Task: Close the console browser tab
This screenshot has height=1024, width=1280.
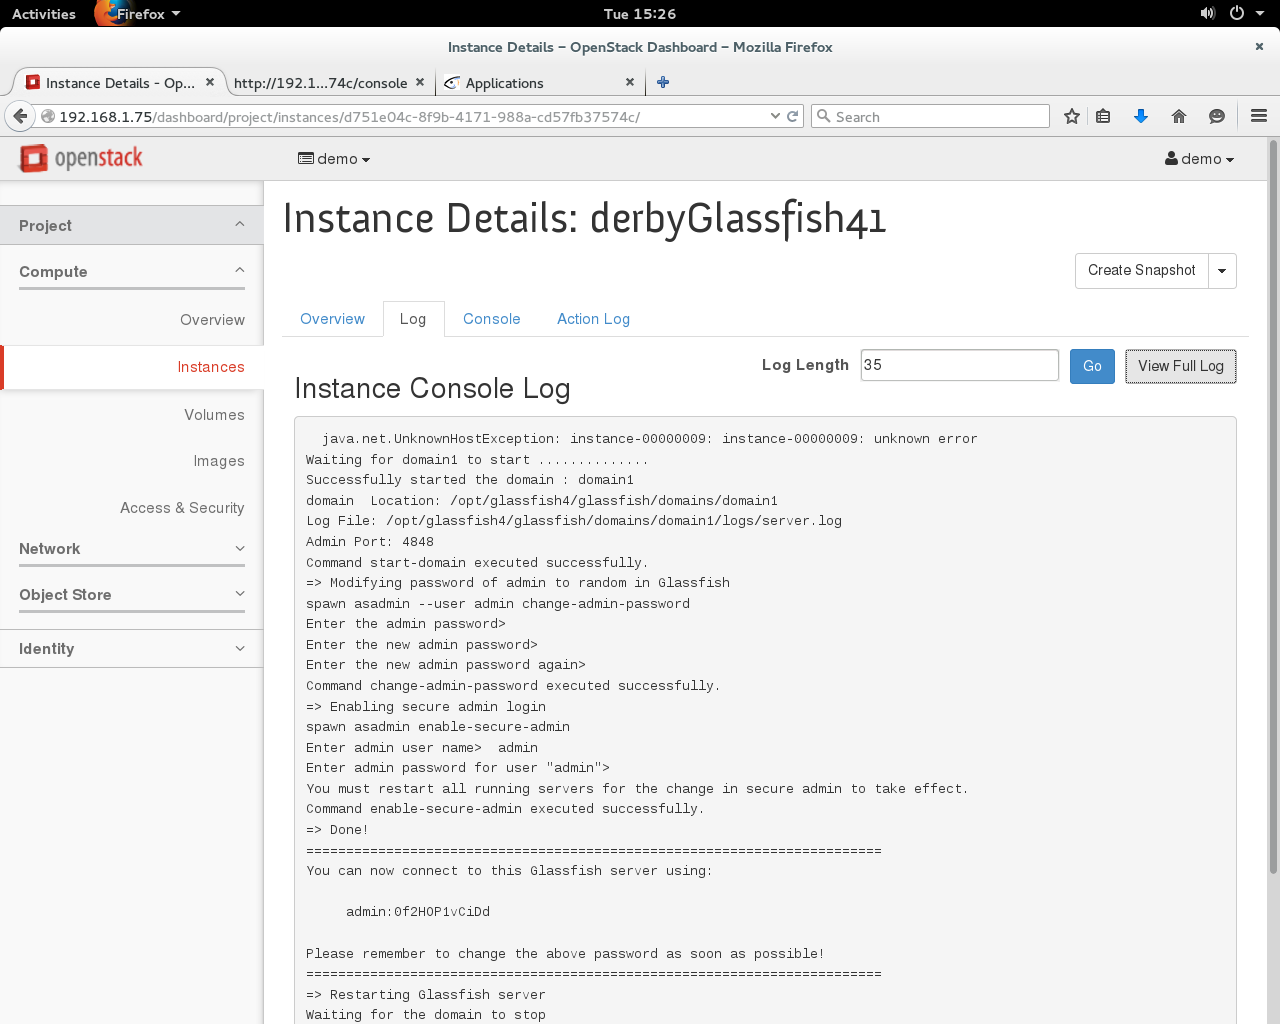Action: coord(420,82)
